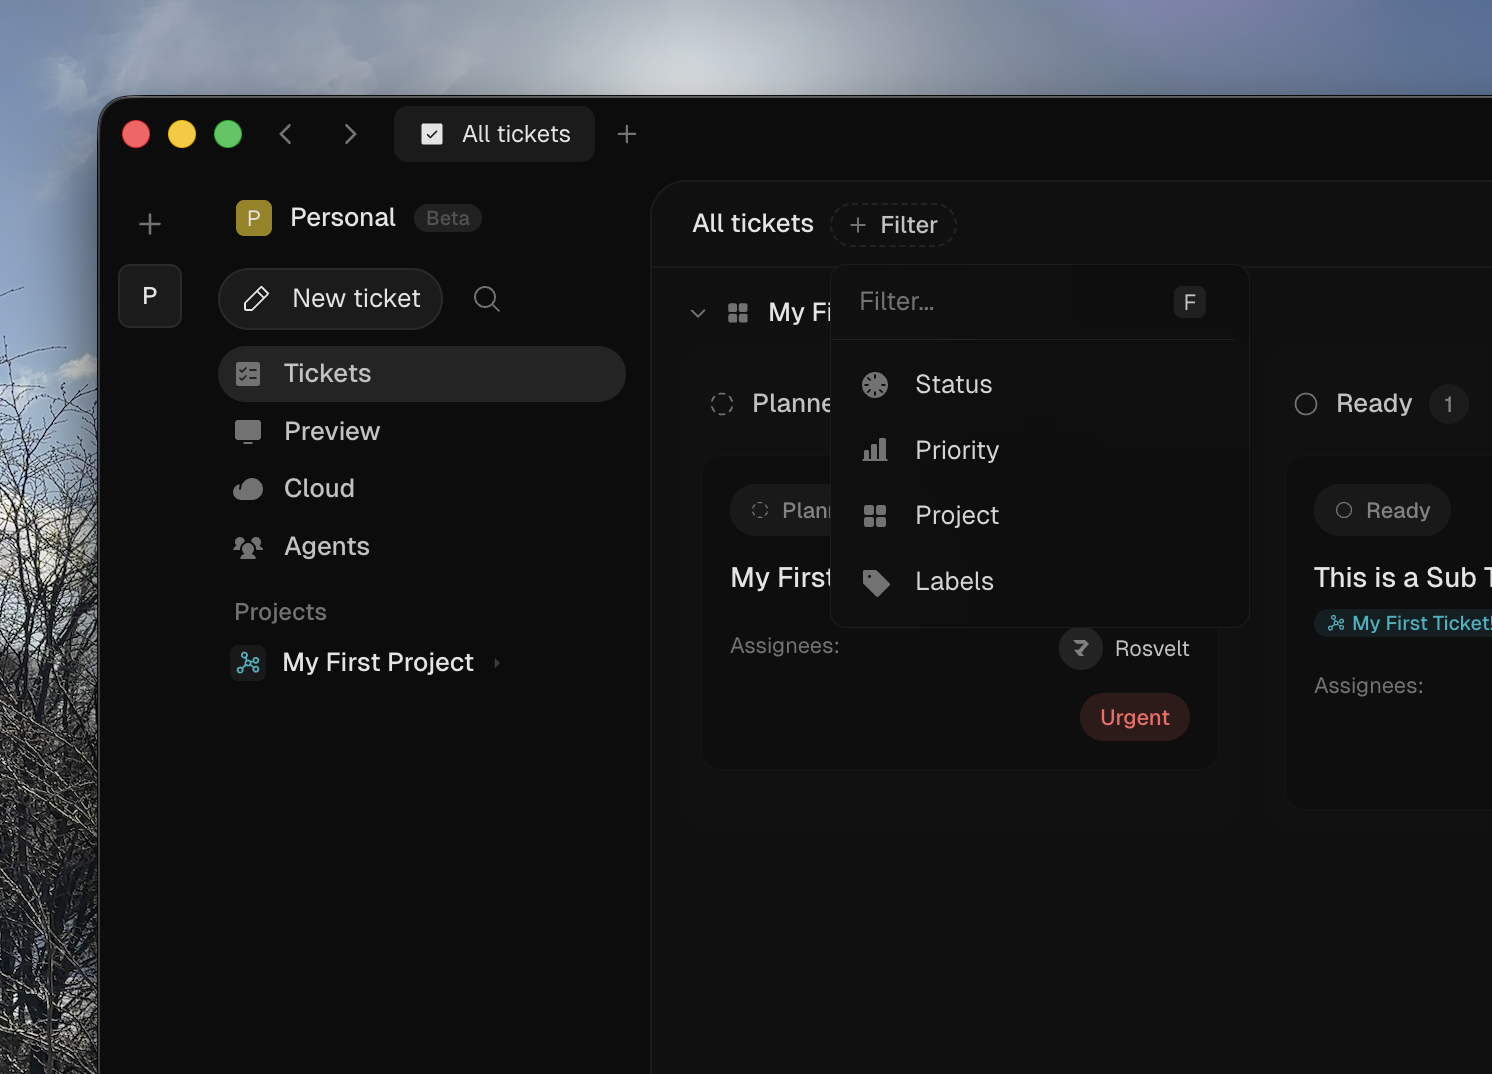Go back using the left arrow

[286, 134]
